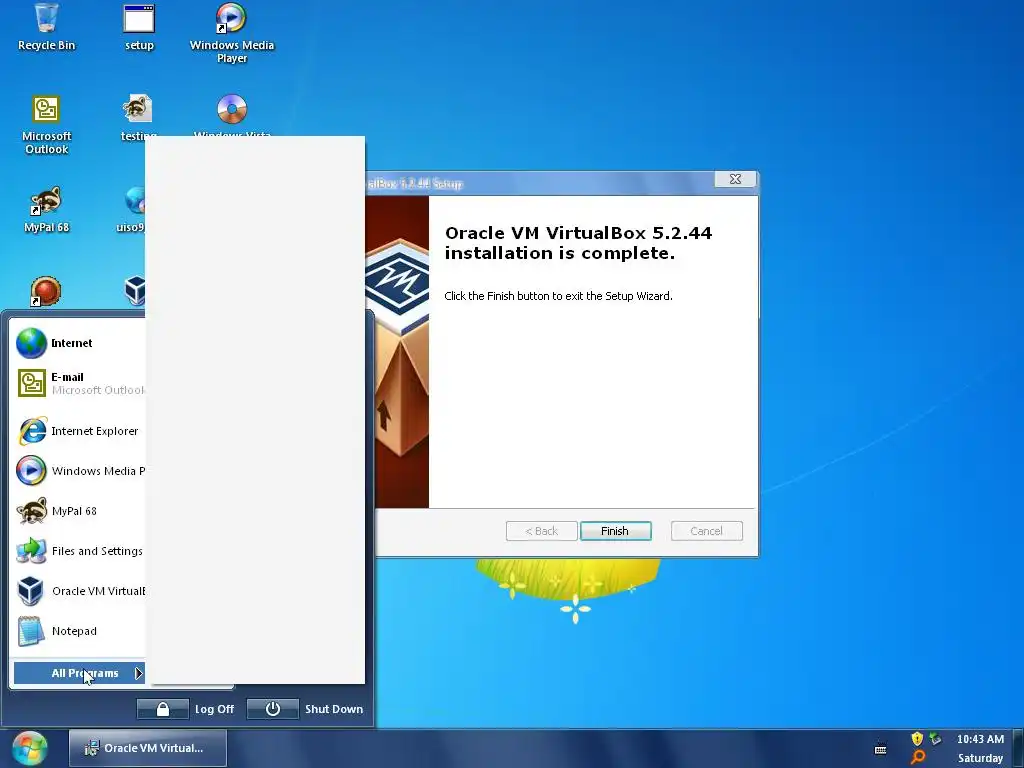Click the Back button in setup dialog
Screen dimensions: 1024x768
pyautogui.click(x=541, y=531)
